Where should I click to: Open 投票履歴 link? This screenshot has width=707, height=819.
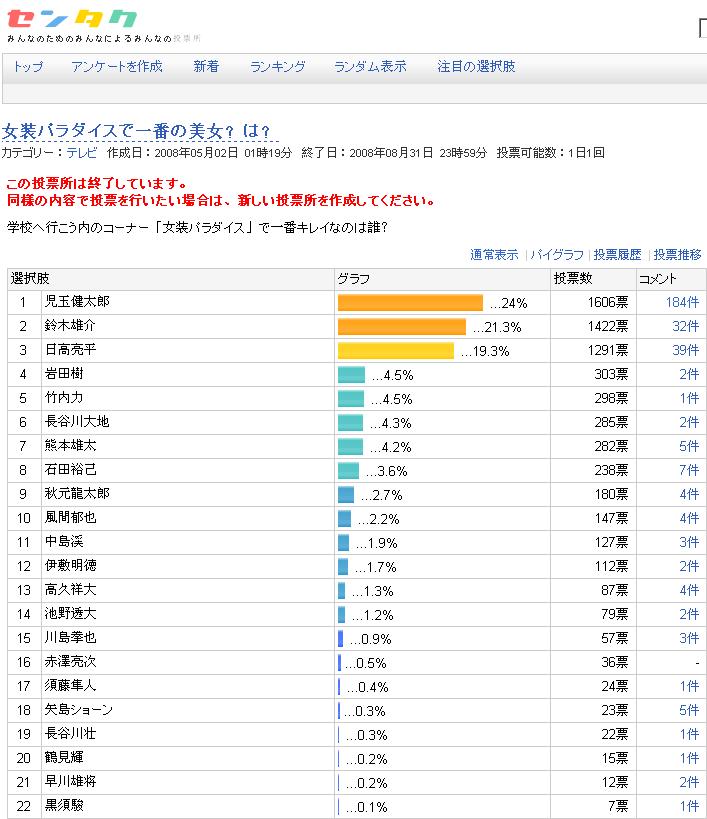point(617,255)
